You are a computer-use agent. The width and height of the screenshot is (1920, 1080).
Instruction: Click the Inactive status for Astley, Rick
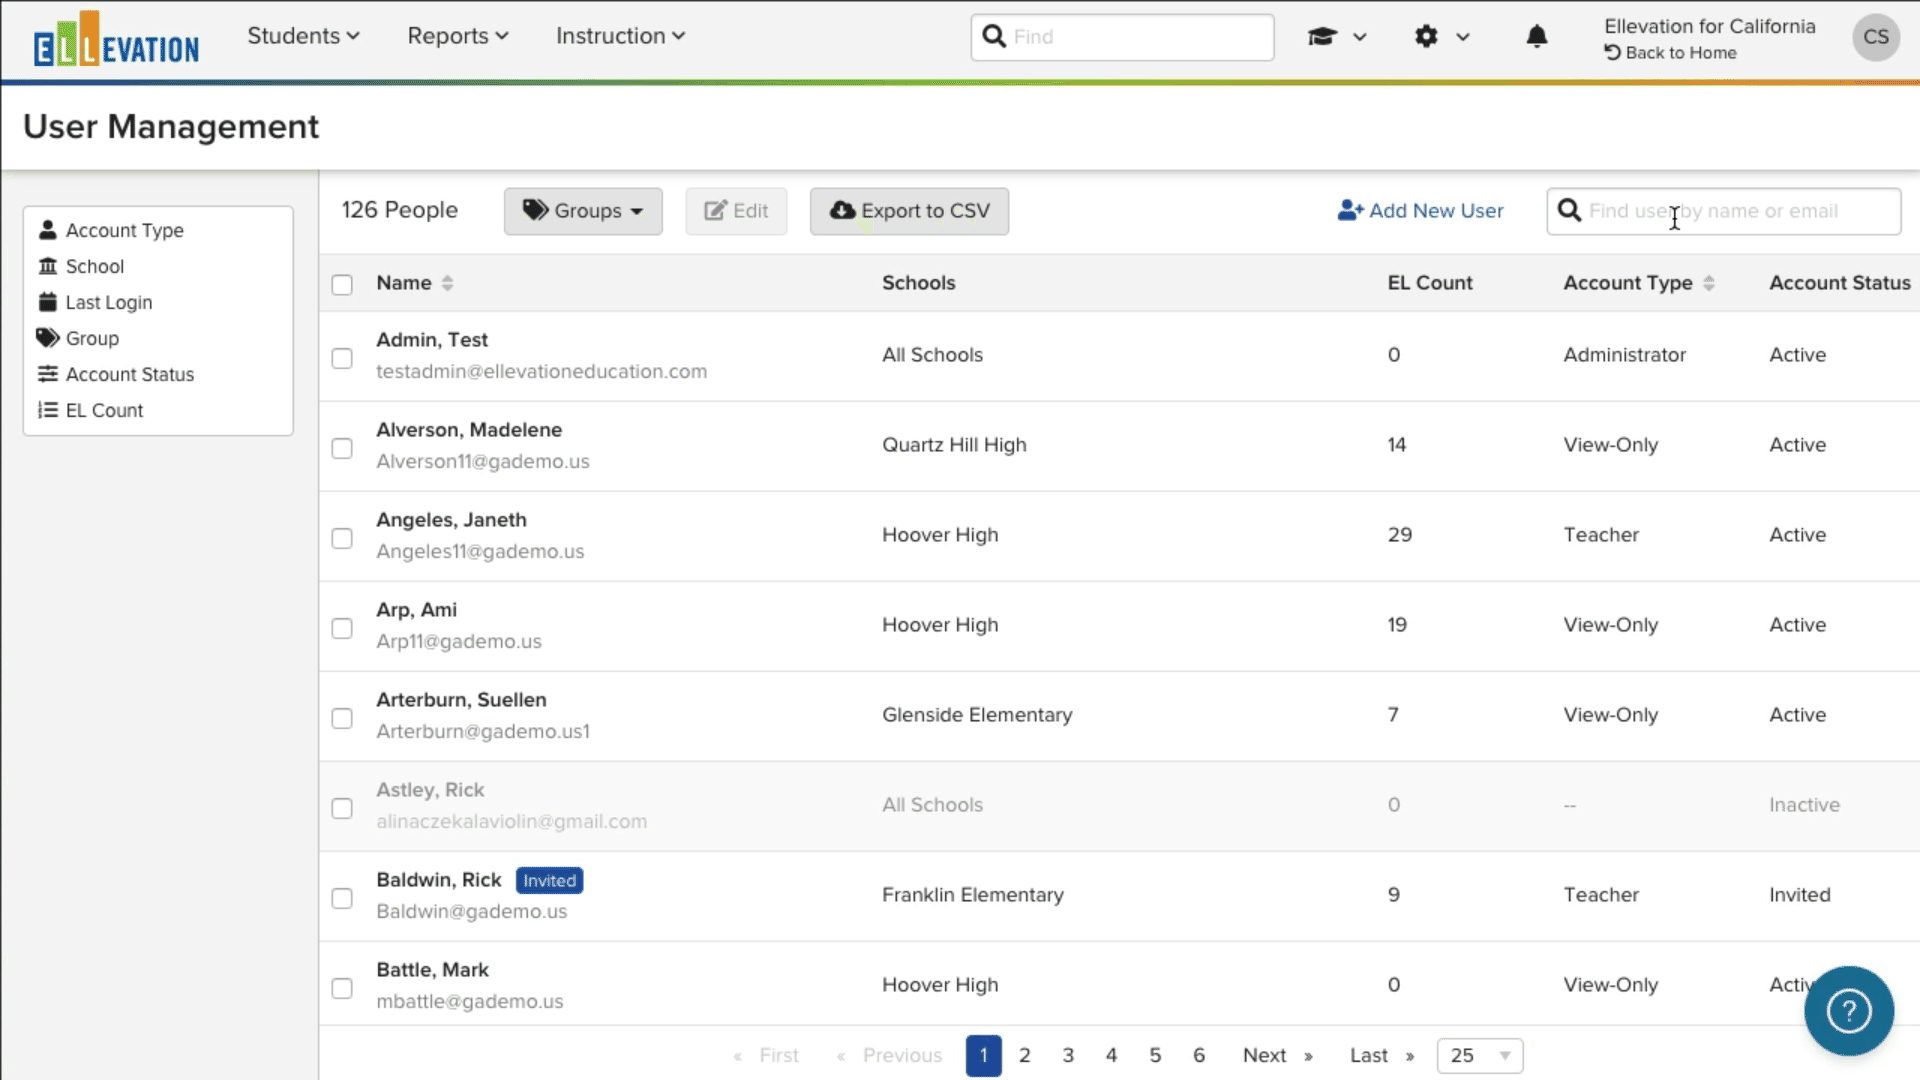(x=1804, y=805)
